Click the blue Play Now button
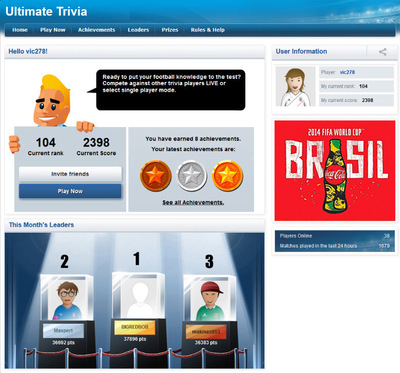400x373 pixels. [x=70, y=191]
